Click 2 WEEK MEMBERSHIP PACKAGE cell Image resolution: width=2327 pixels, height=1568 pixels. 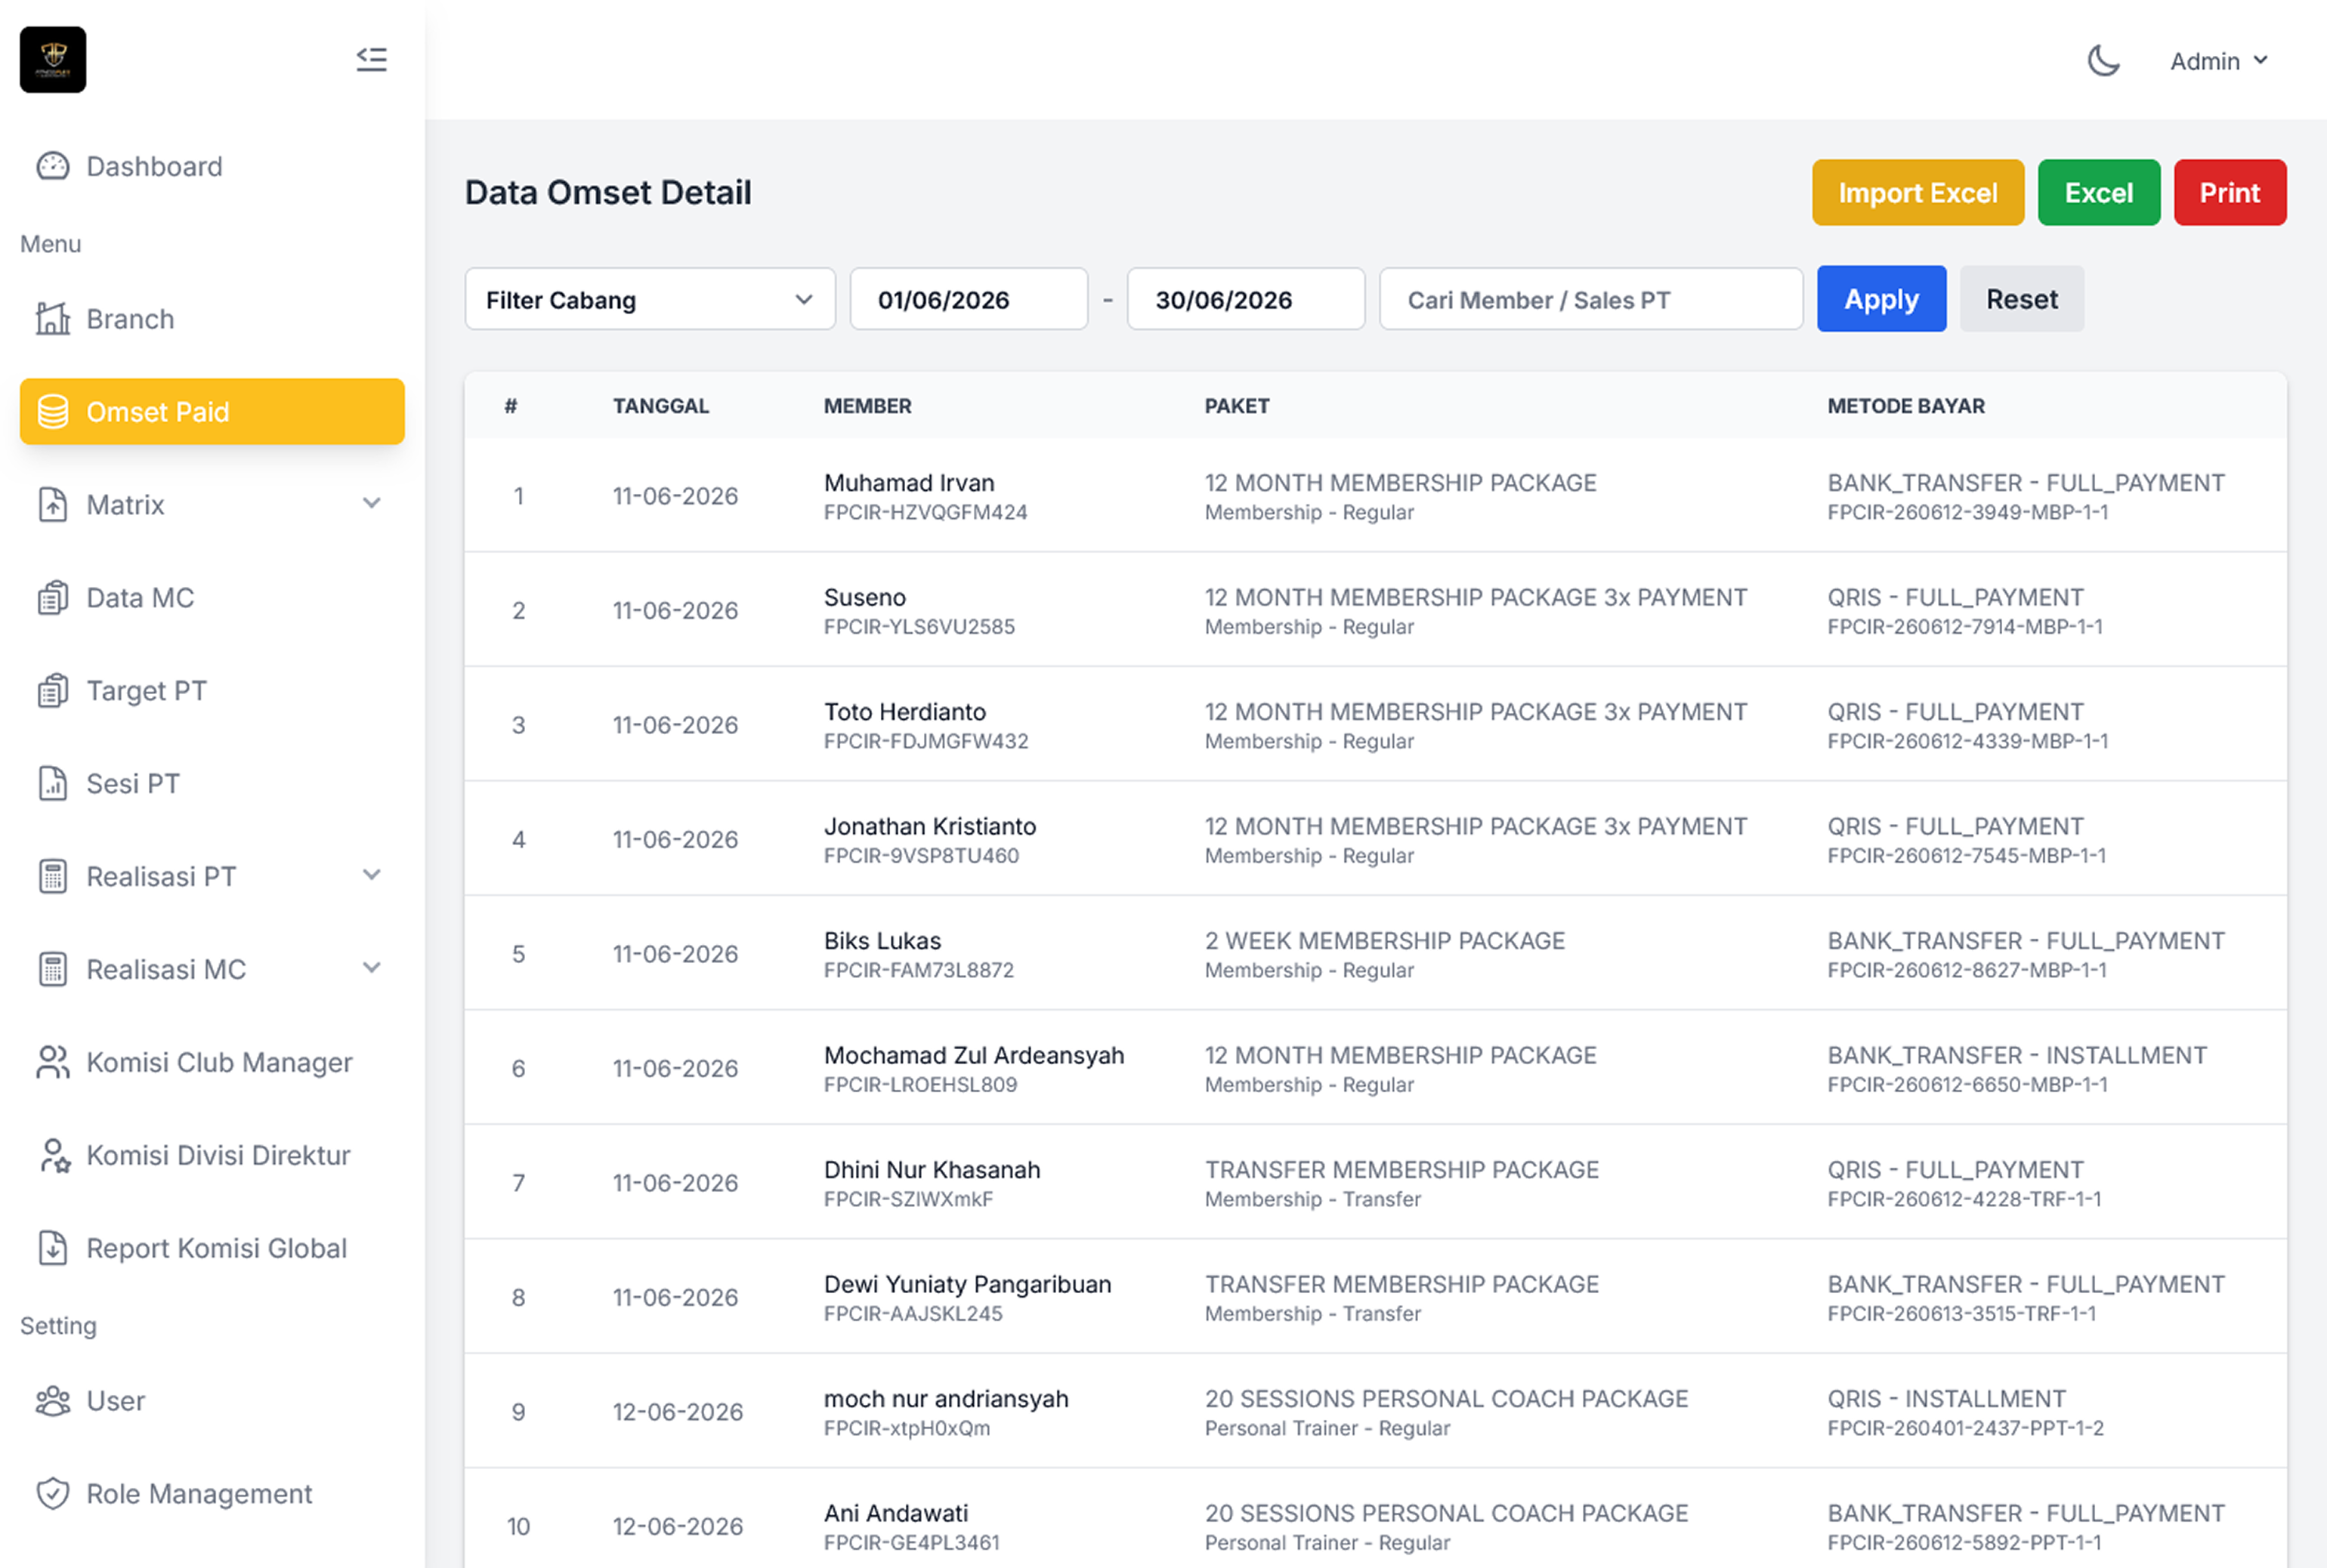1385,941
